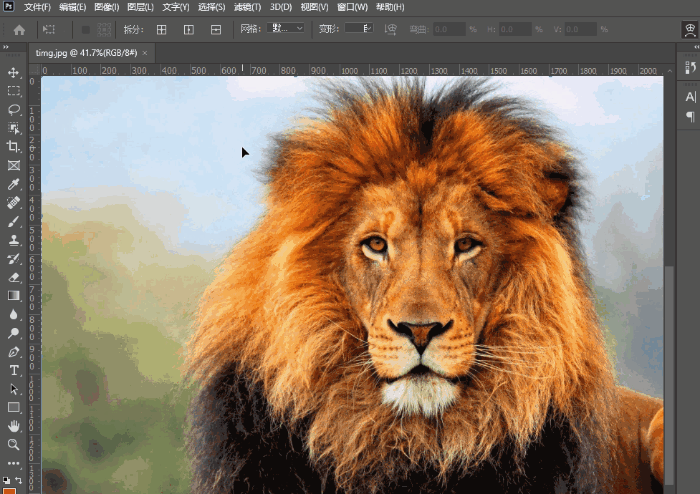Close the timg.jpg document tab

click(144, 52)
